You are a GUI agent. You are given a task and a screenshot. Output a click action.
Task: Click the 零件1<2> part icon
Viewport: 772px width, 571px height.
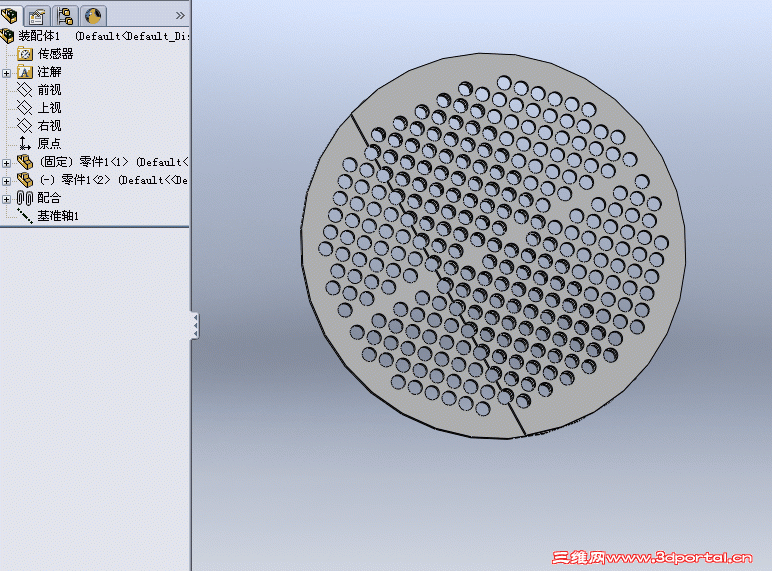(x=25, y=180)
